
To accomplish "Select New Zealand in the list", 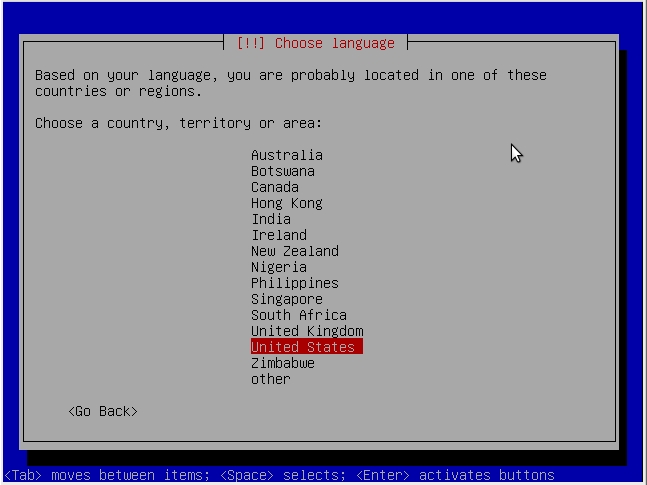I will pyautogui.click(x=295, y=251).
